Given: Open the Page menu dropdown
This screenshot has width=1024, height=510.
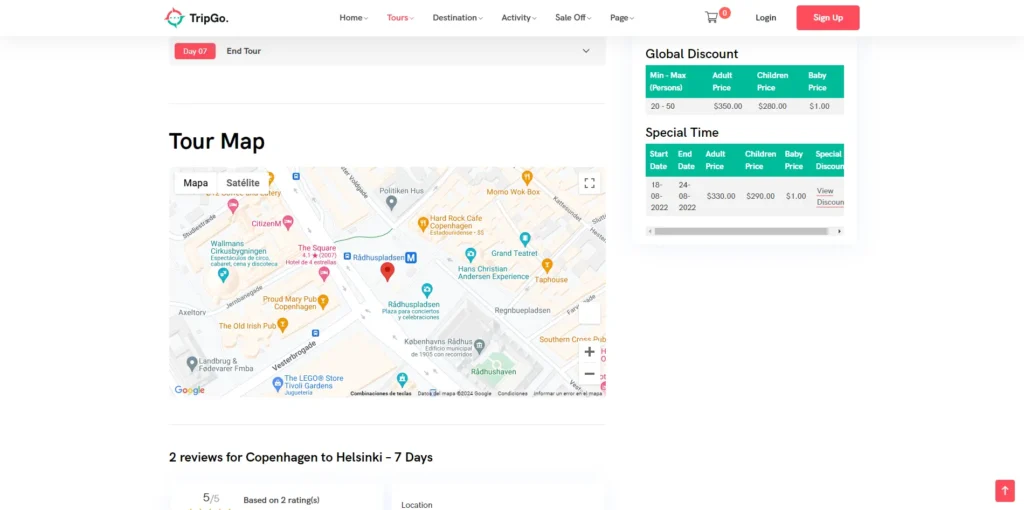Looking at the screenshot, I should [x=622, y=18].
